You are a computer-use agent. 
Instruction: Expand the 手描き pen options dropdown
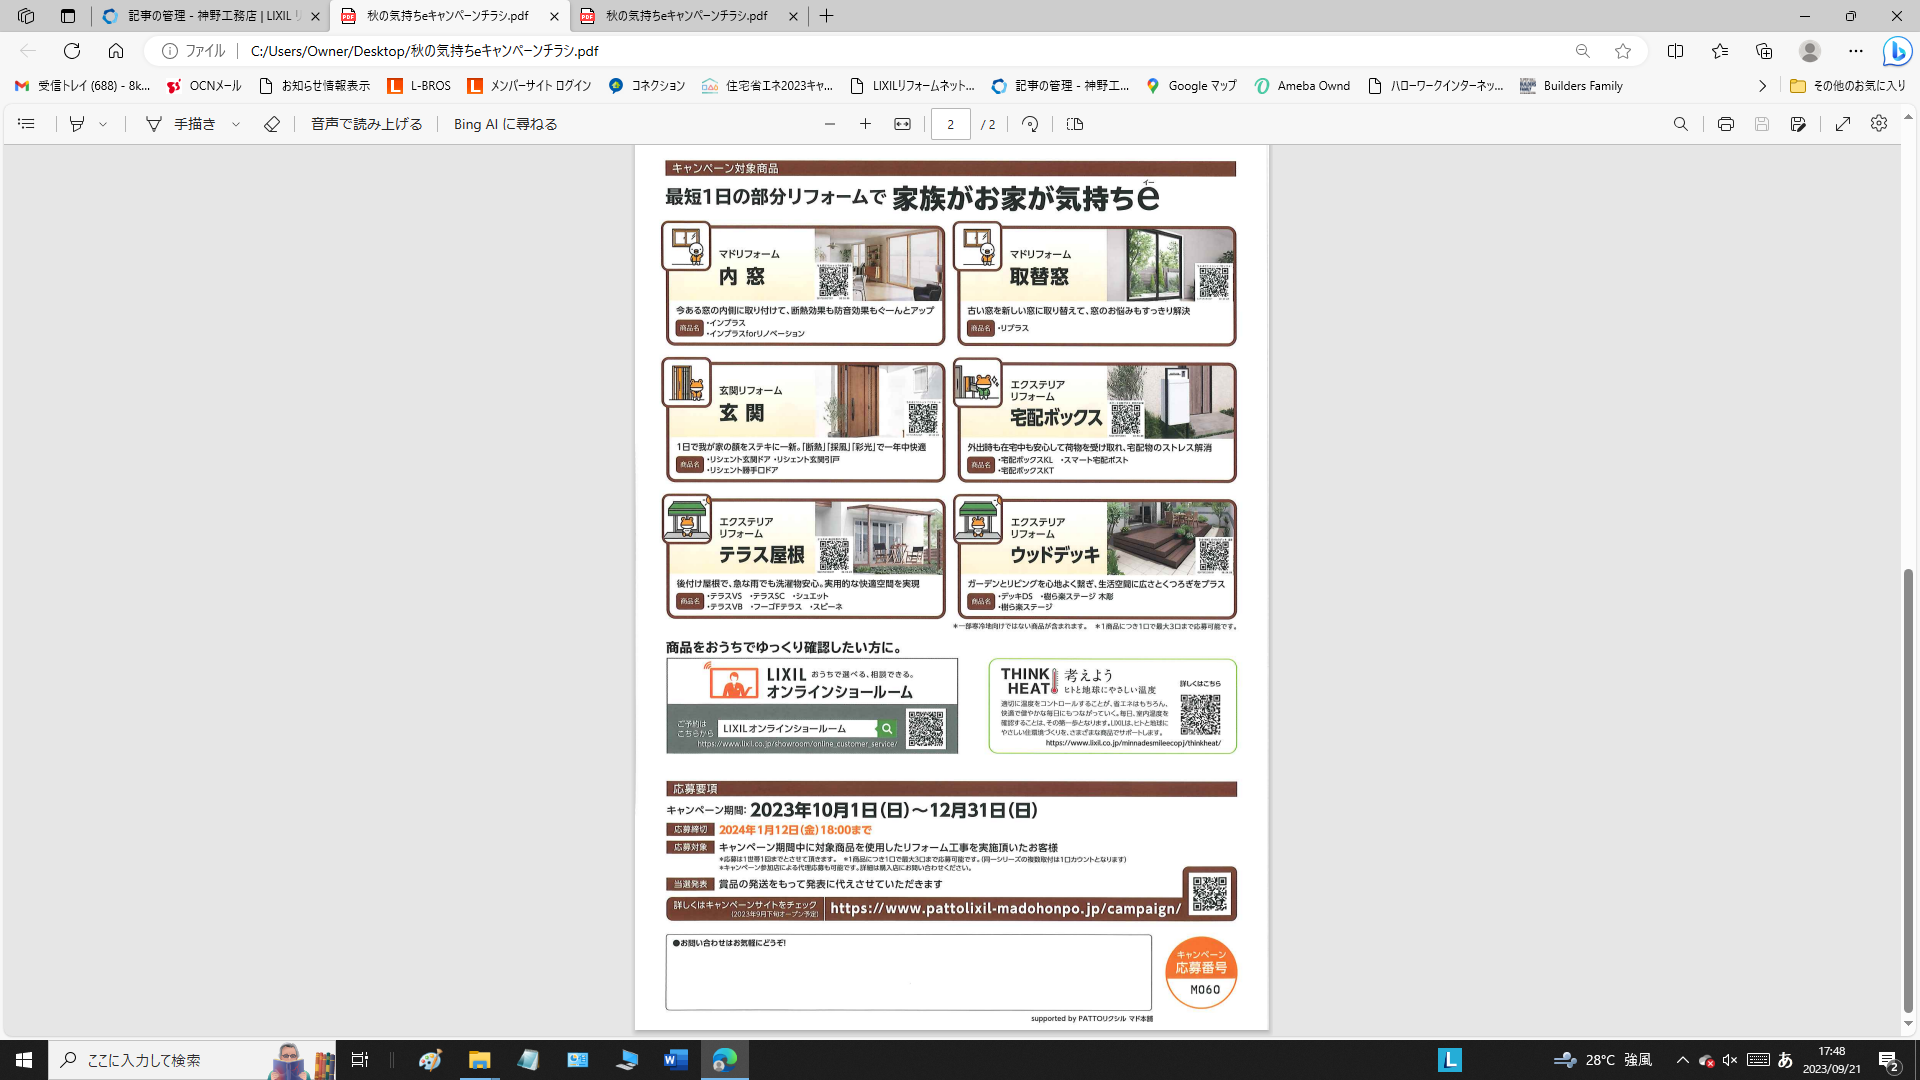click(236, 124)
